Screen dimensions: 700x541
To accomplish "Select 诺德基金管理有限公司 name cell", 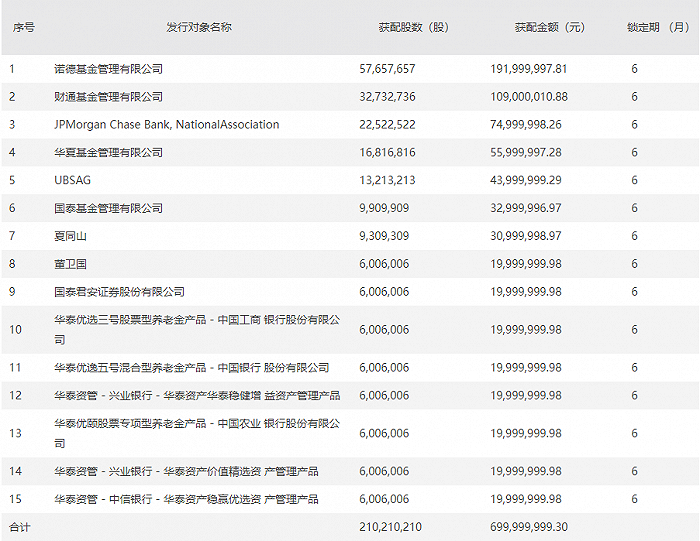I will point(108,69).
